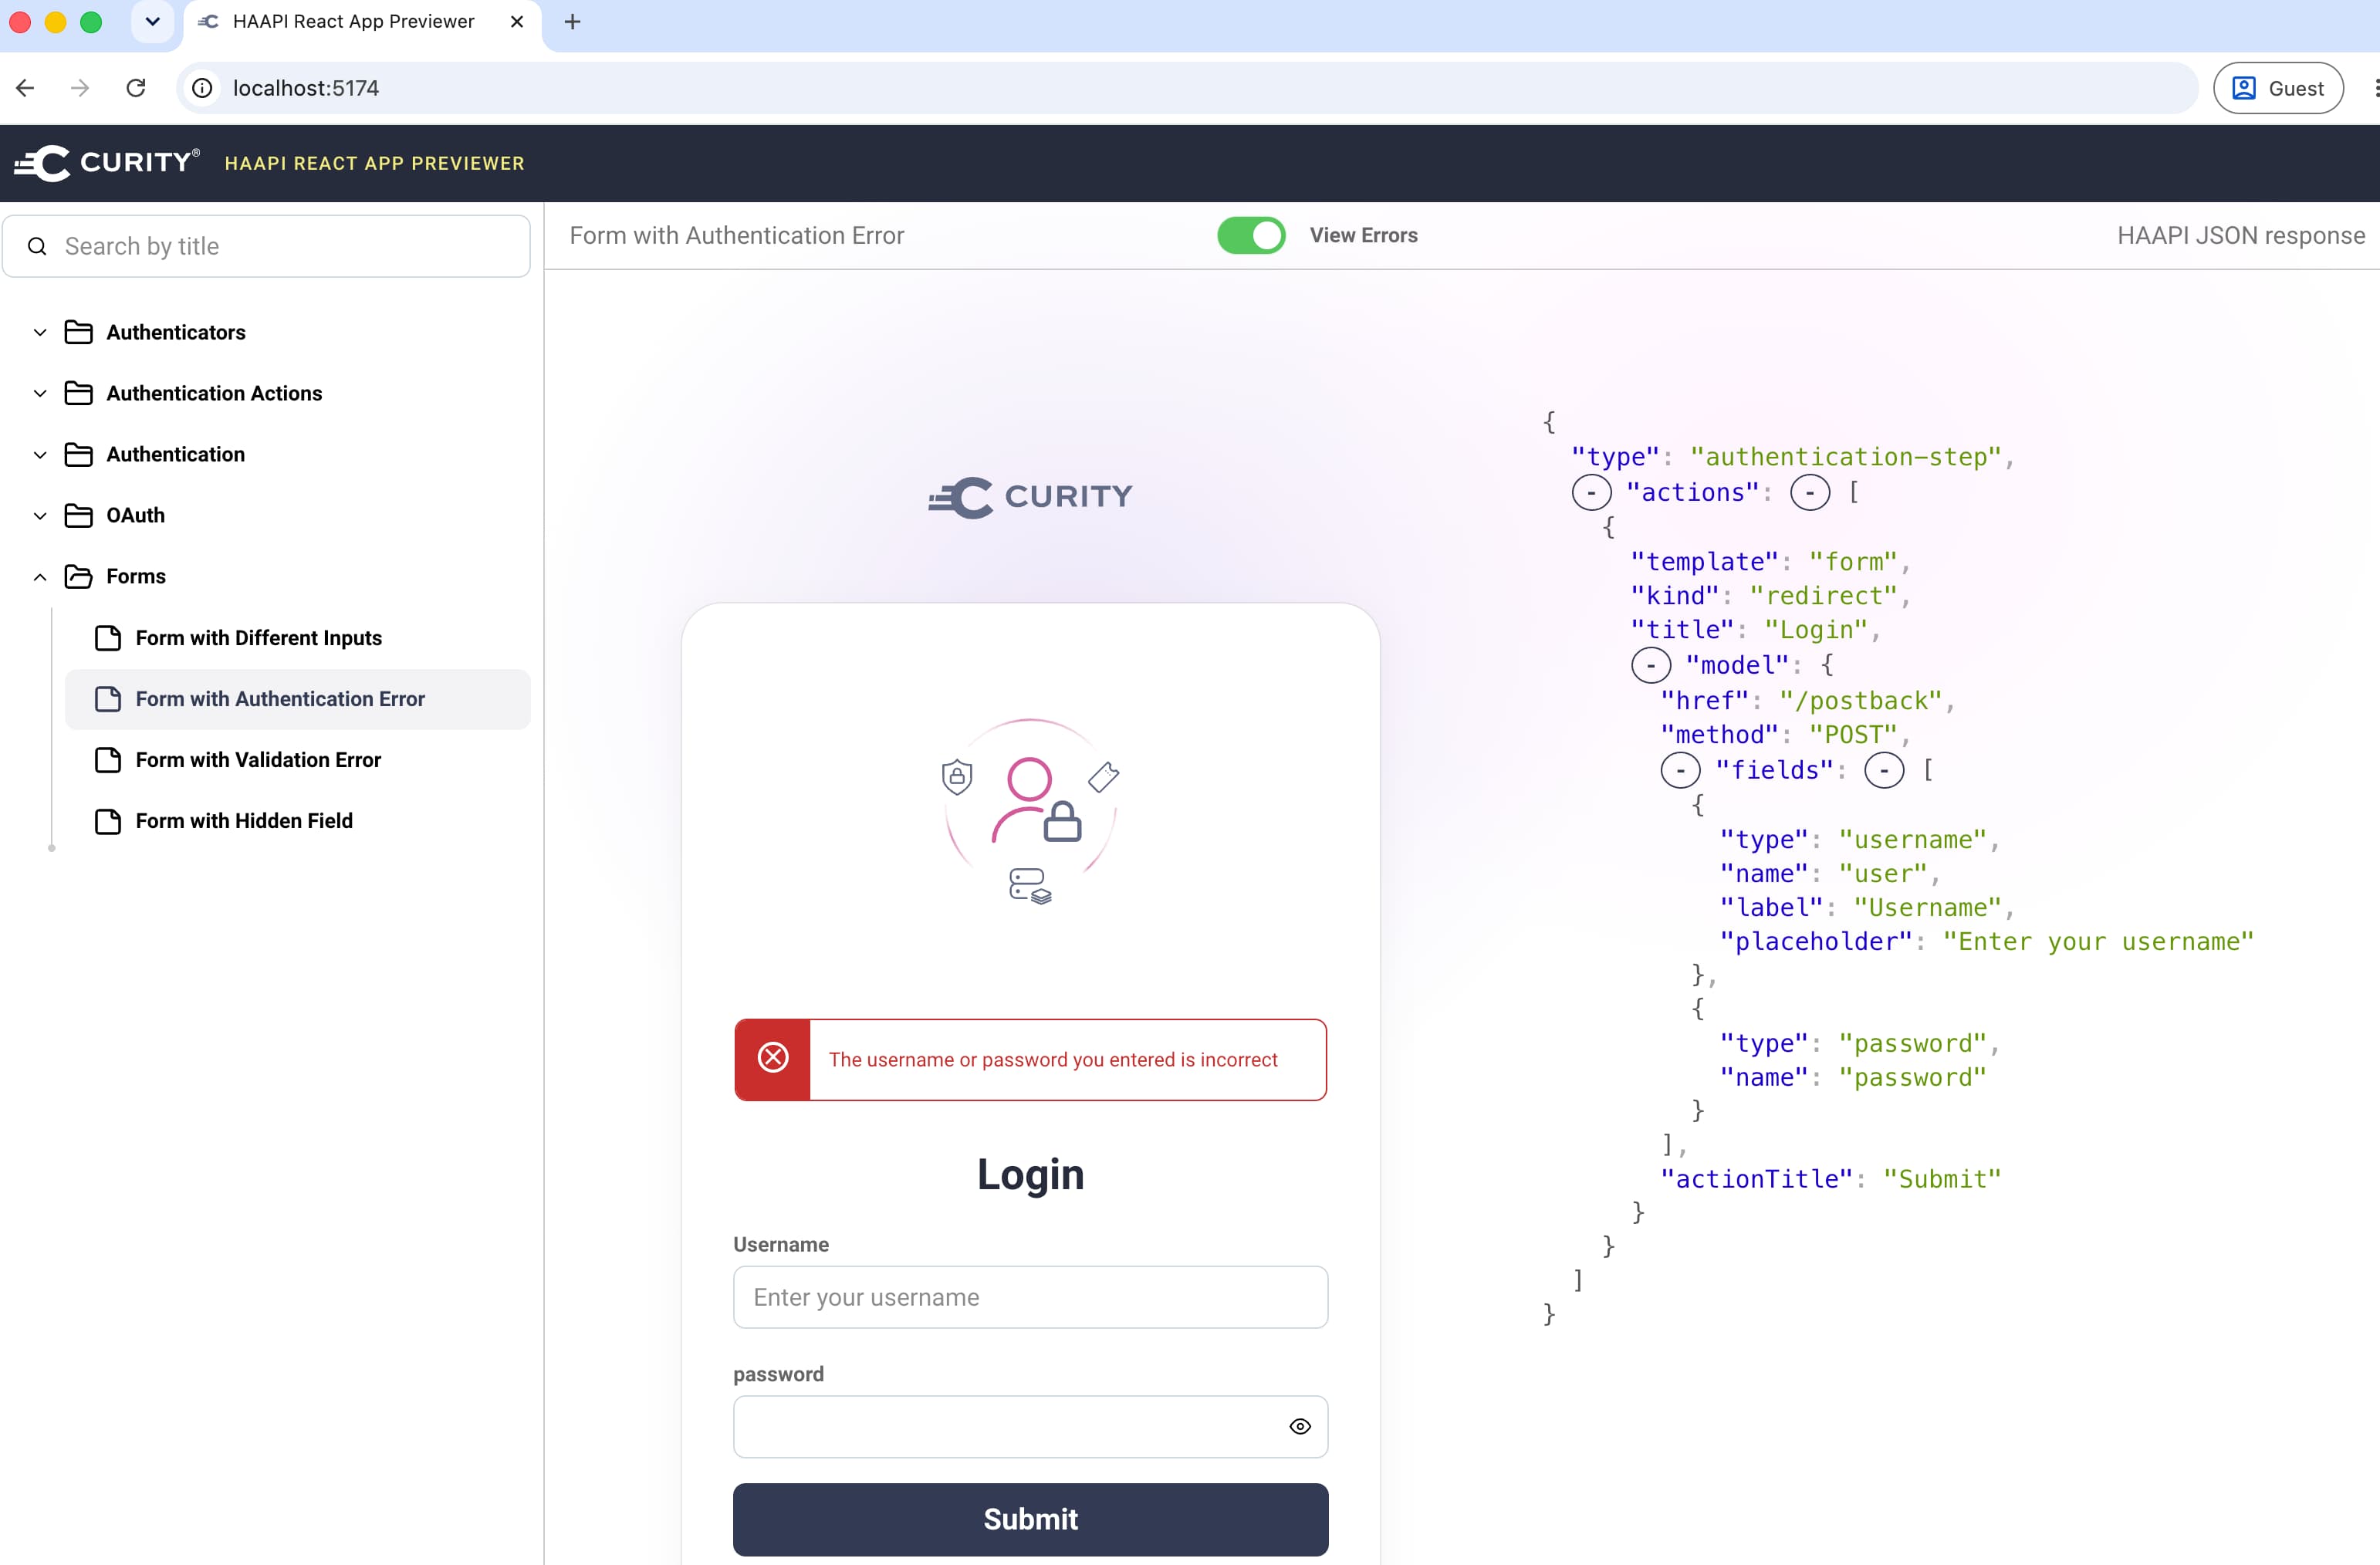
Task: Click the search magnifier icon
Action: point(37,246)
